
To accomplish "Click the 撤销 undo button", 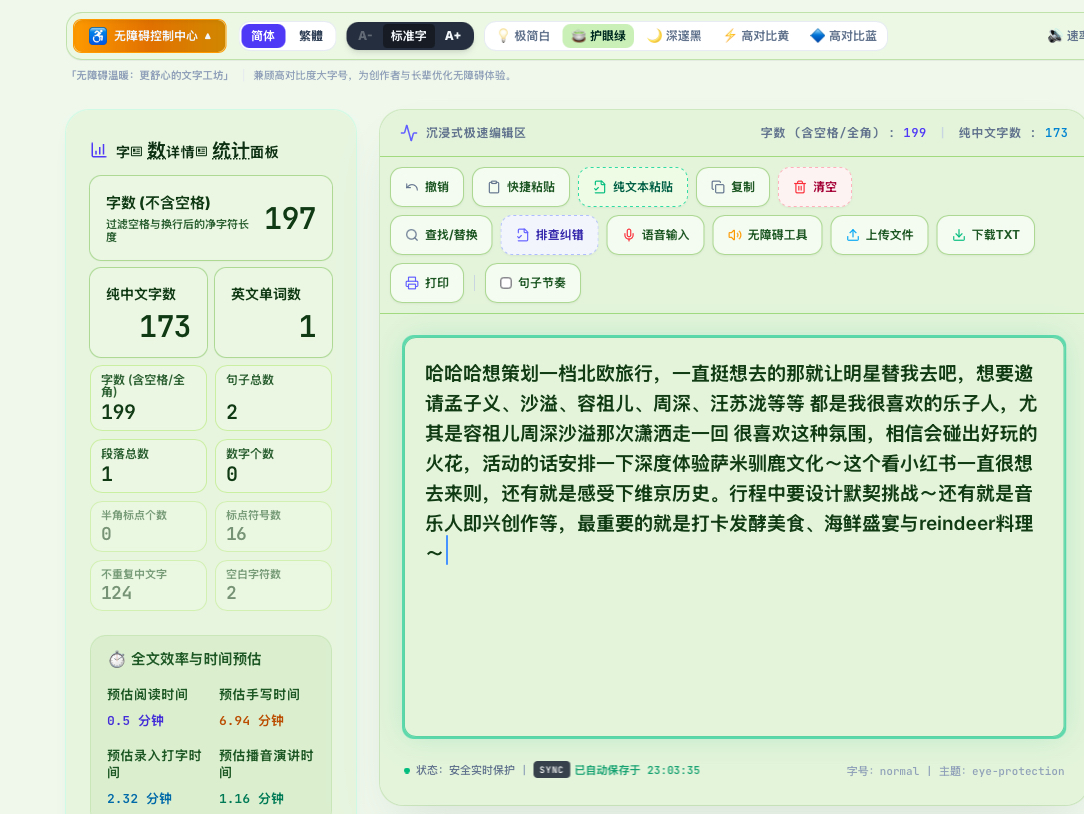I will click(427, 187).
